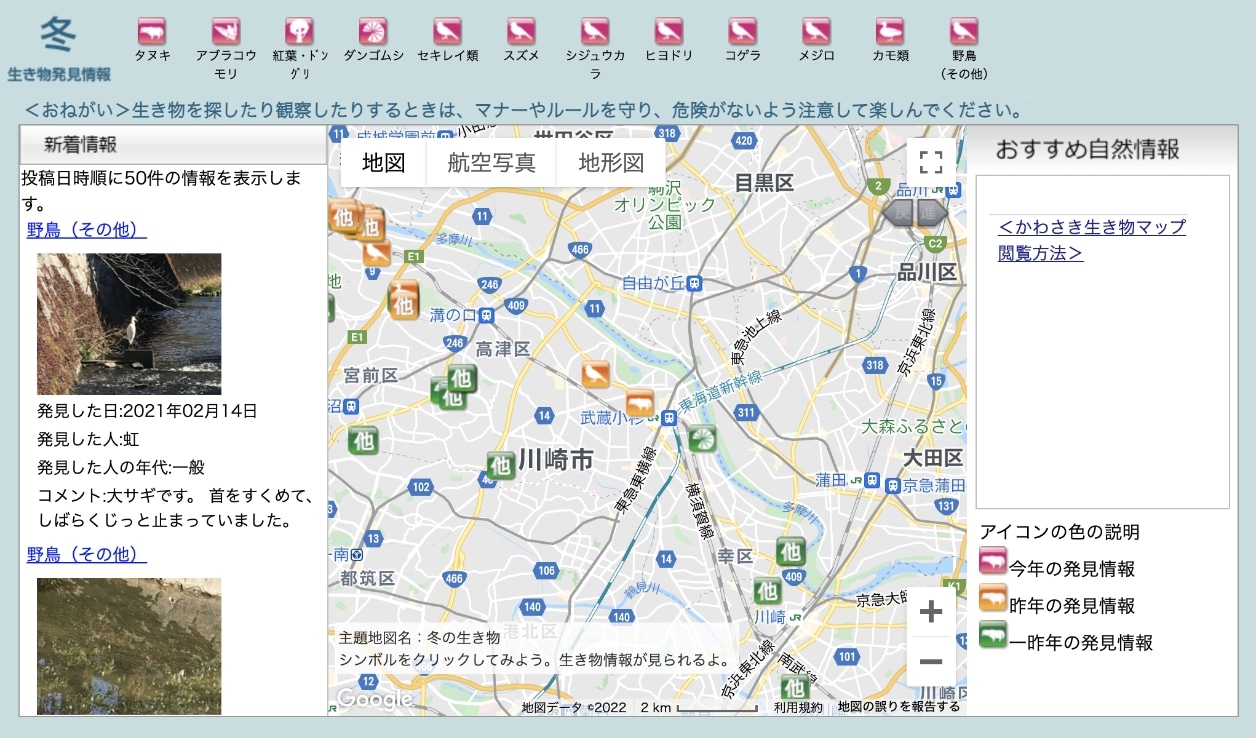Click the アイコンの色の説明 label
The image size is (1256, 738).
[x=1060, y=532]
